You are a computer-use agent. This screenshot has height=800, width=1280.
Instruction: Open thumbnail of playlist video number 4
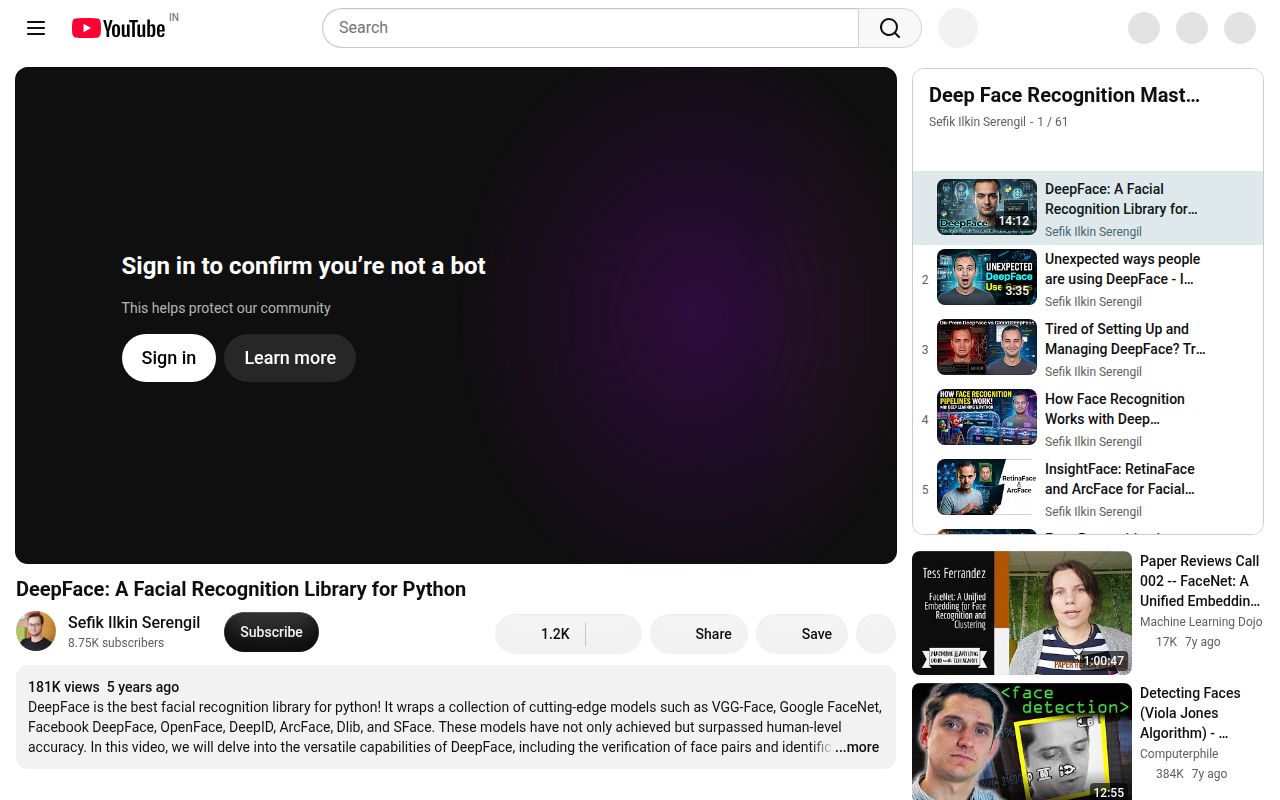point(987,417)
